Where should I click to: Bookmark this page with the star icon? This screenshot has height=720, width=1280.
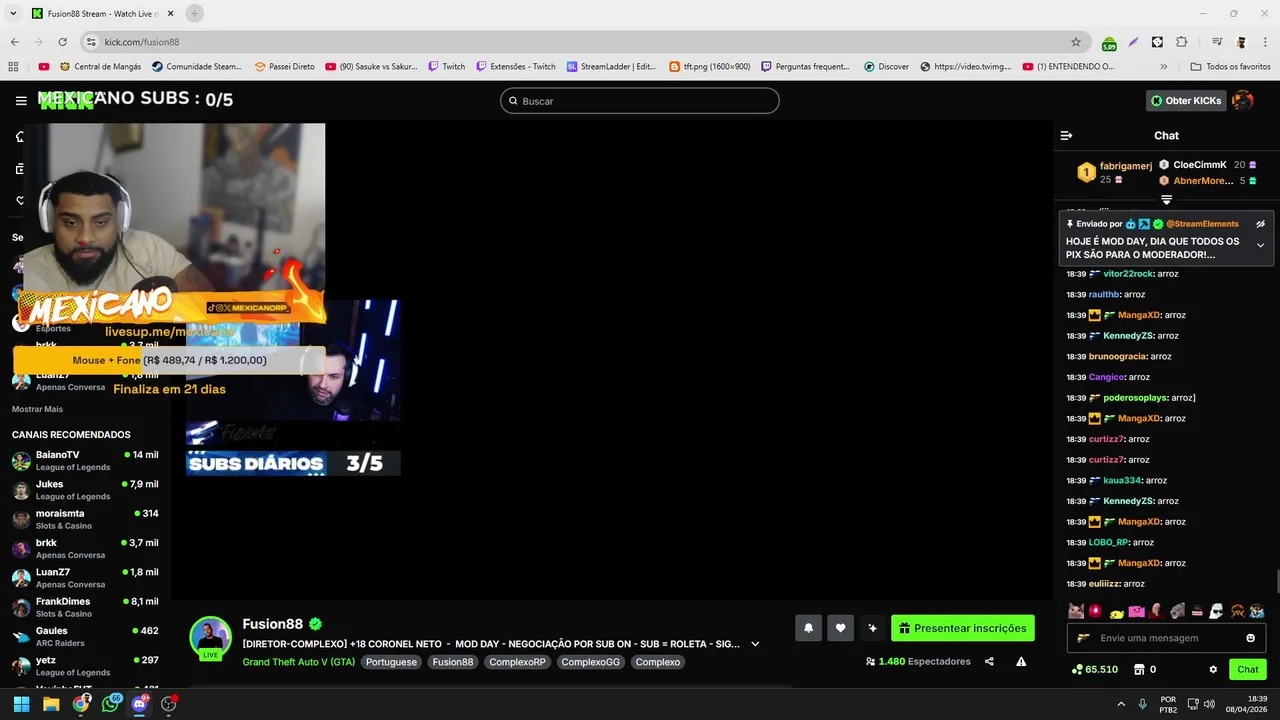pyautogui.click(x=1076, y=42)
